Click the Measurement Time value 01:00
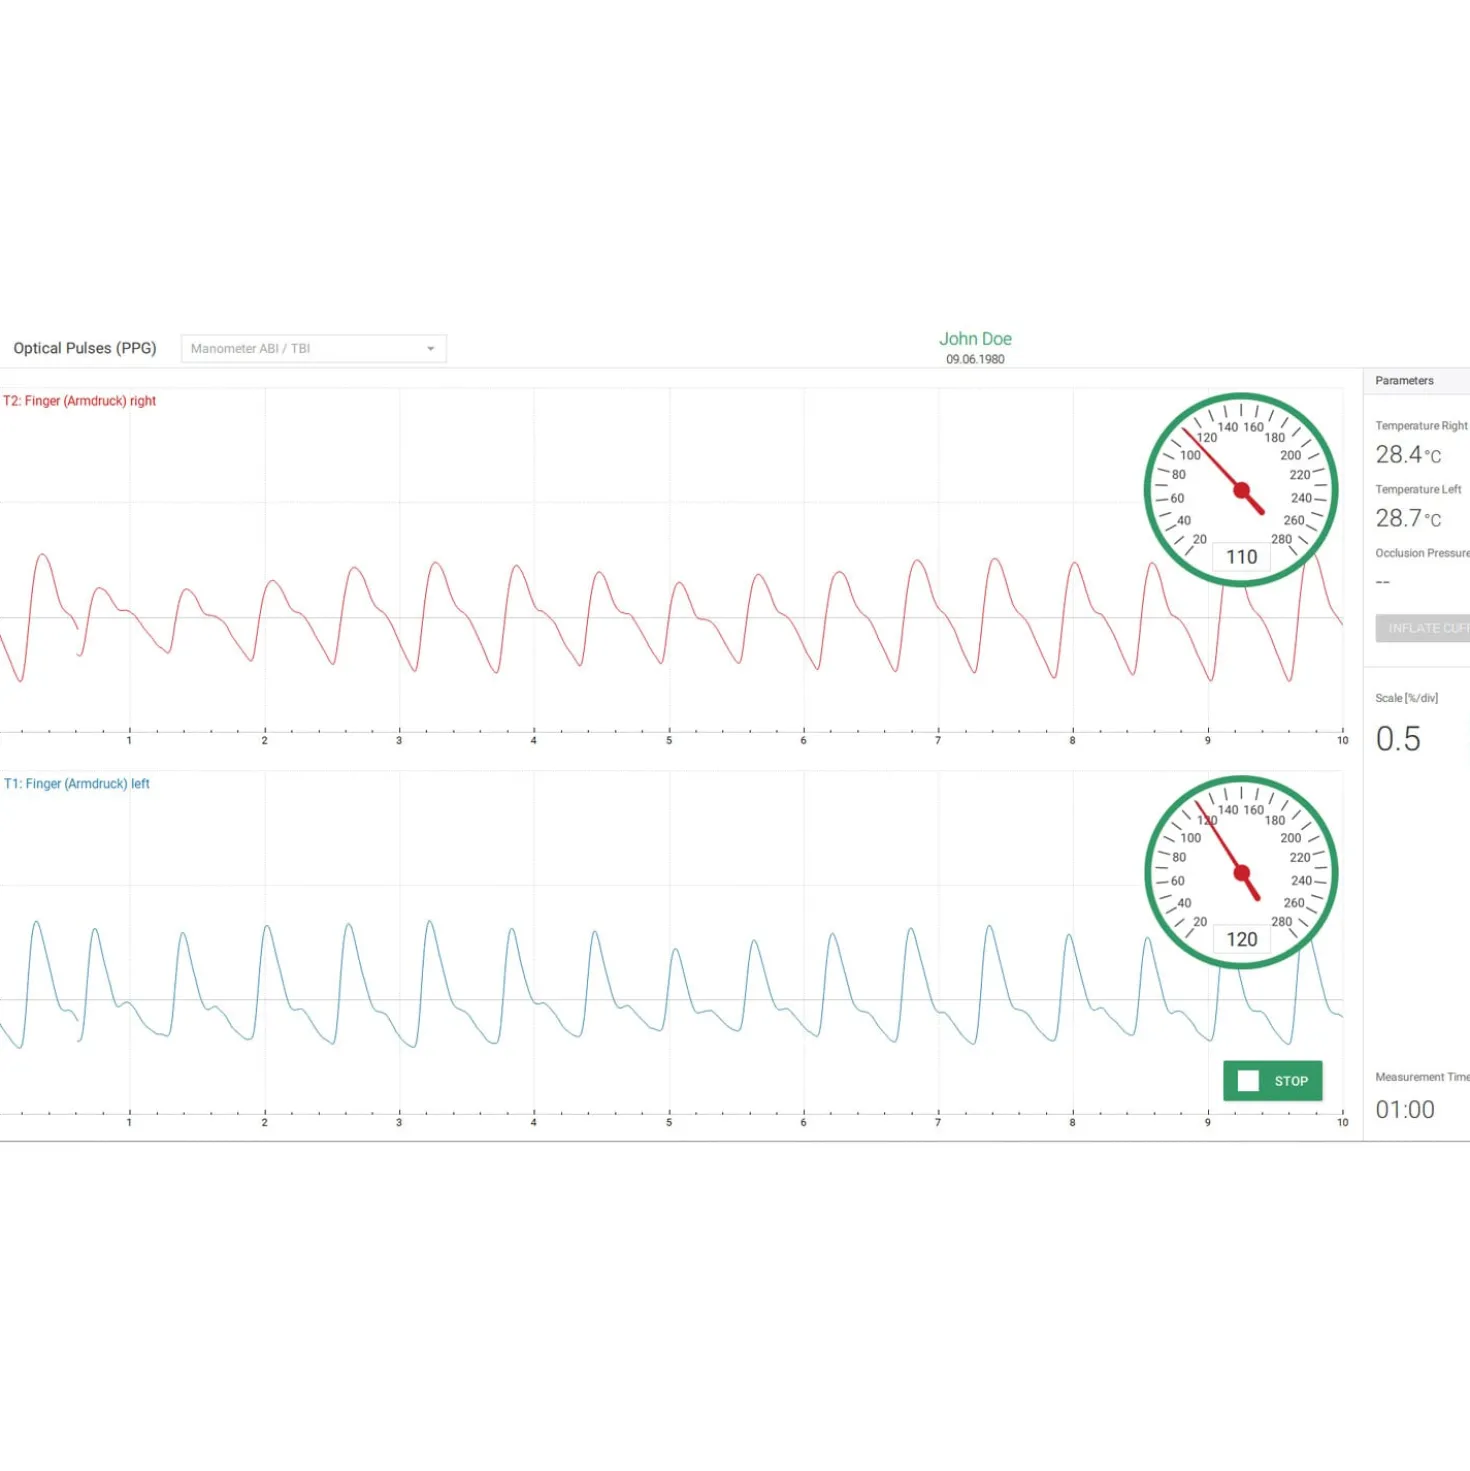 [x=1405, y=1110]
